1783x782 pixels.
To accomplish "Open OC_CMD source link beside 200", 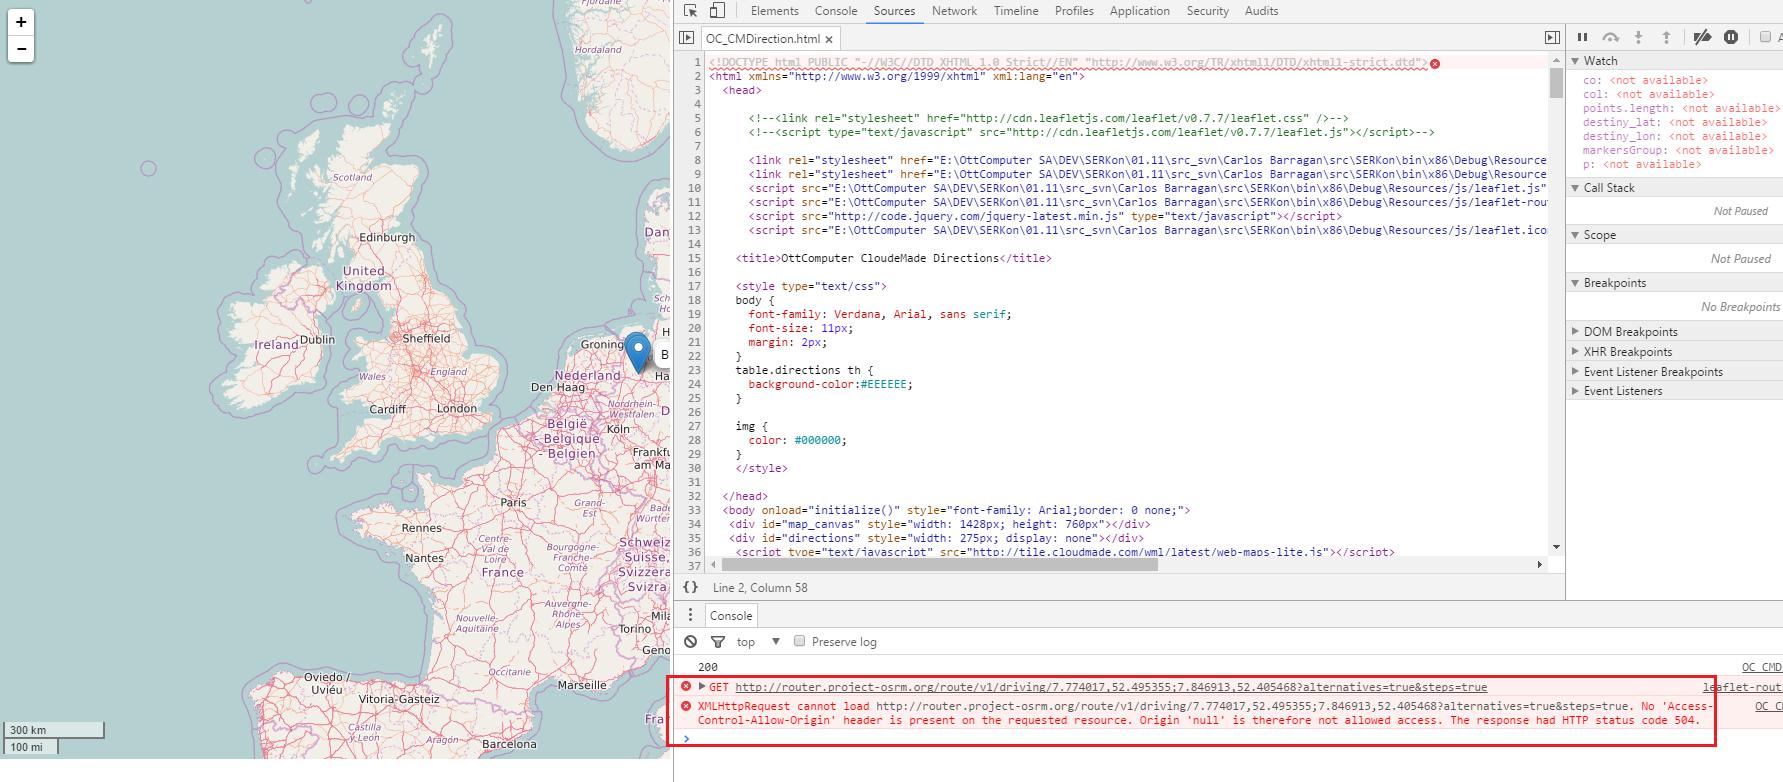I will point(1761,667).
